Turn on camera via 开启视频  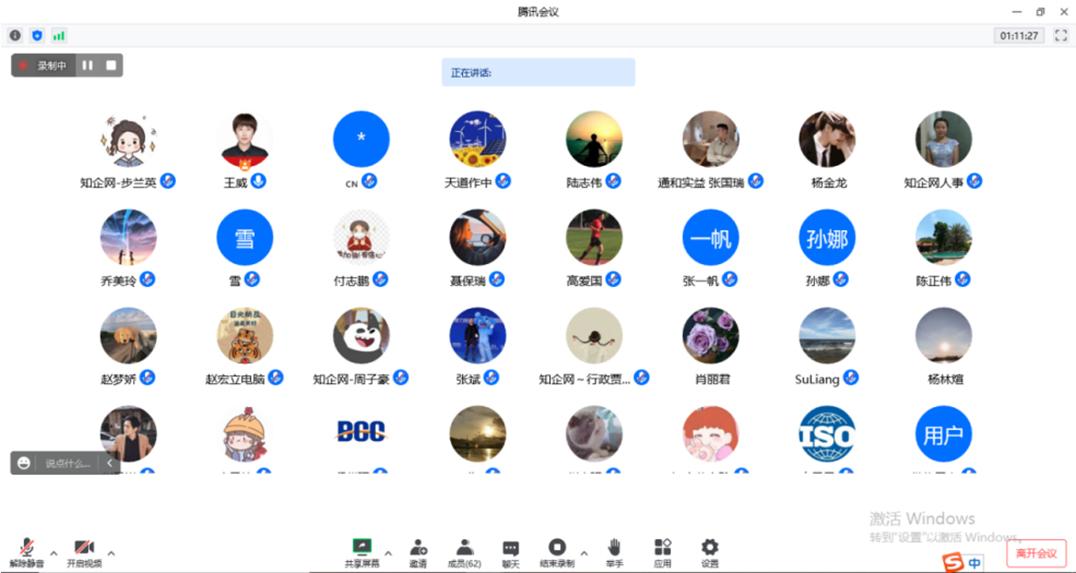[84, 553]
